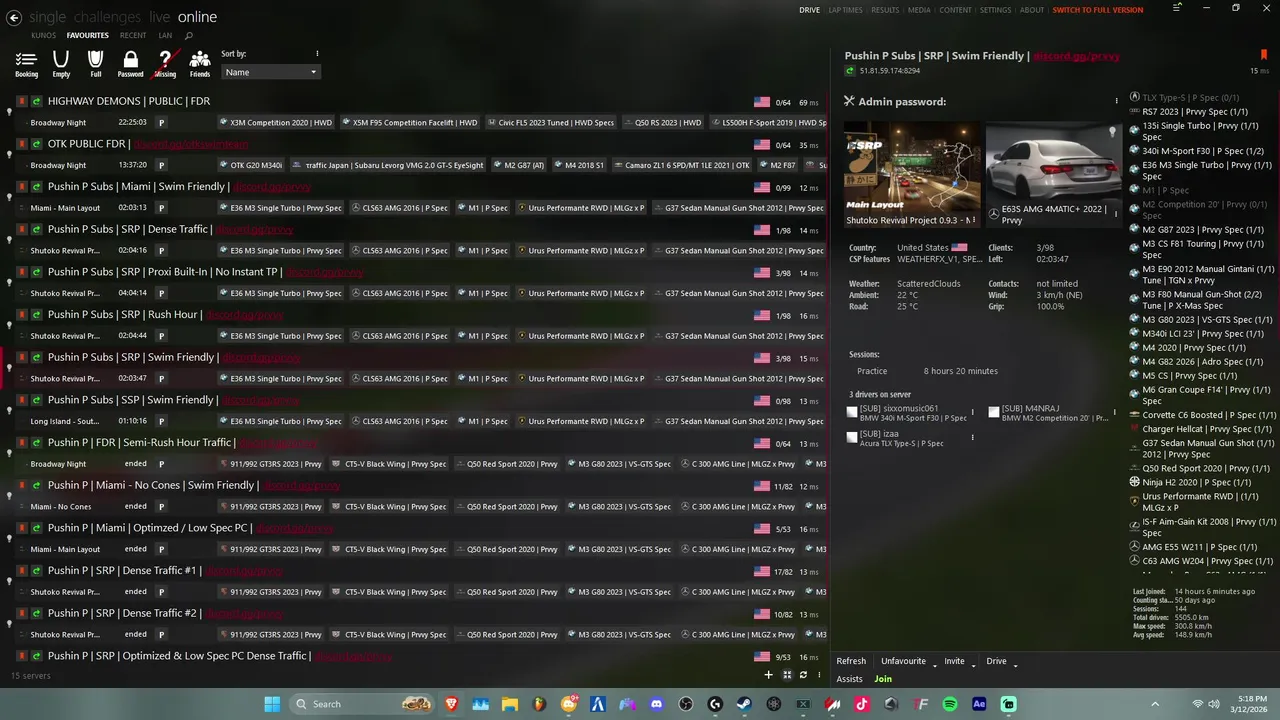Open Steam from the taskbar
Image resolution: width=1280 pixels, height=720 pixels.
744,704
